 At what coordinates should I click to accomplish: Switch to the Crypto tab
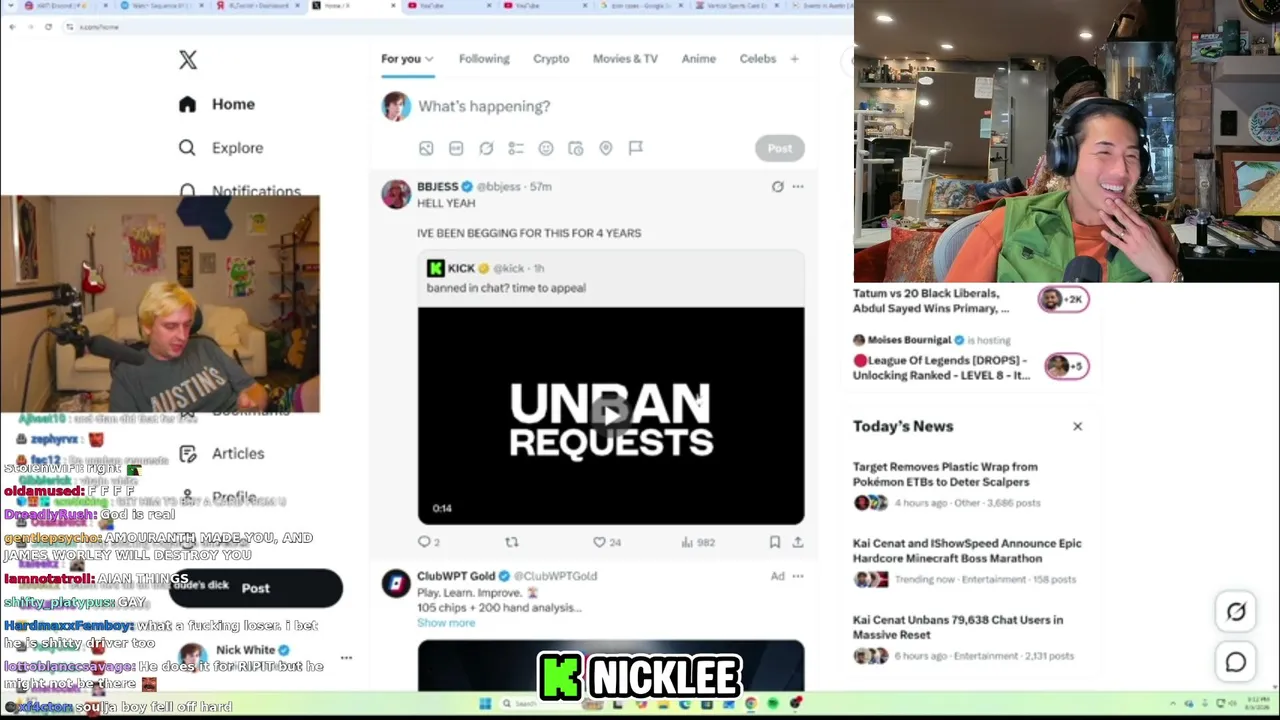551,59
